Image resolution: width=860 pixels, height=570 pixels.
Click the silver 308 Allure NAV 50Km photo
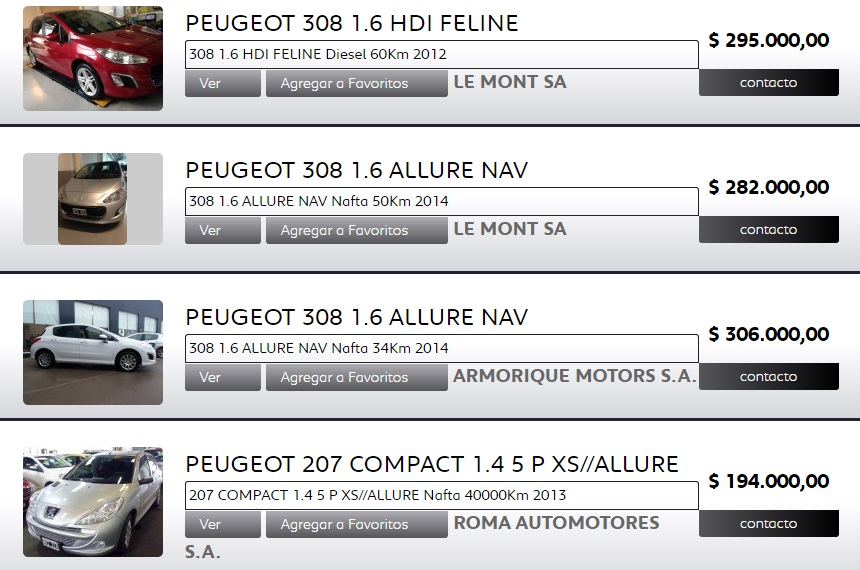92,199
